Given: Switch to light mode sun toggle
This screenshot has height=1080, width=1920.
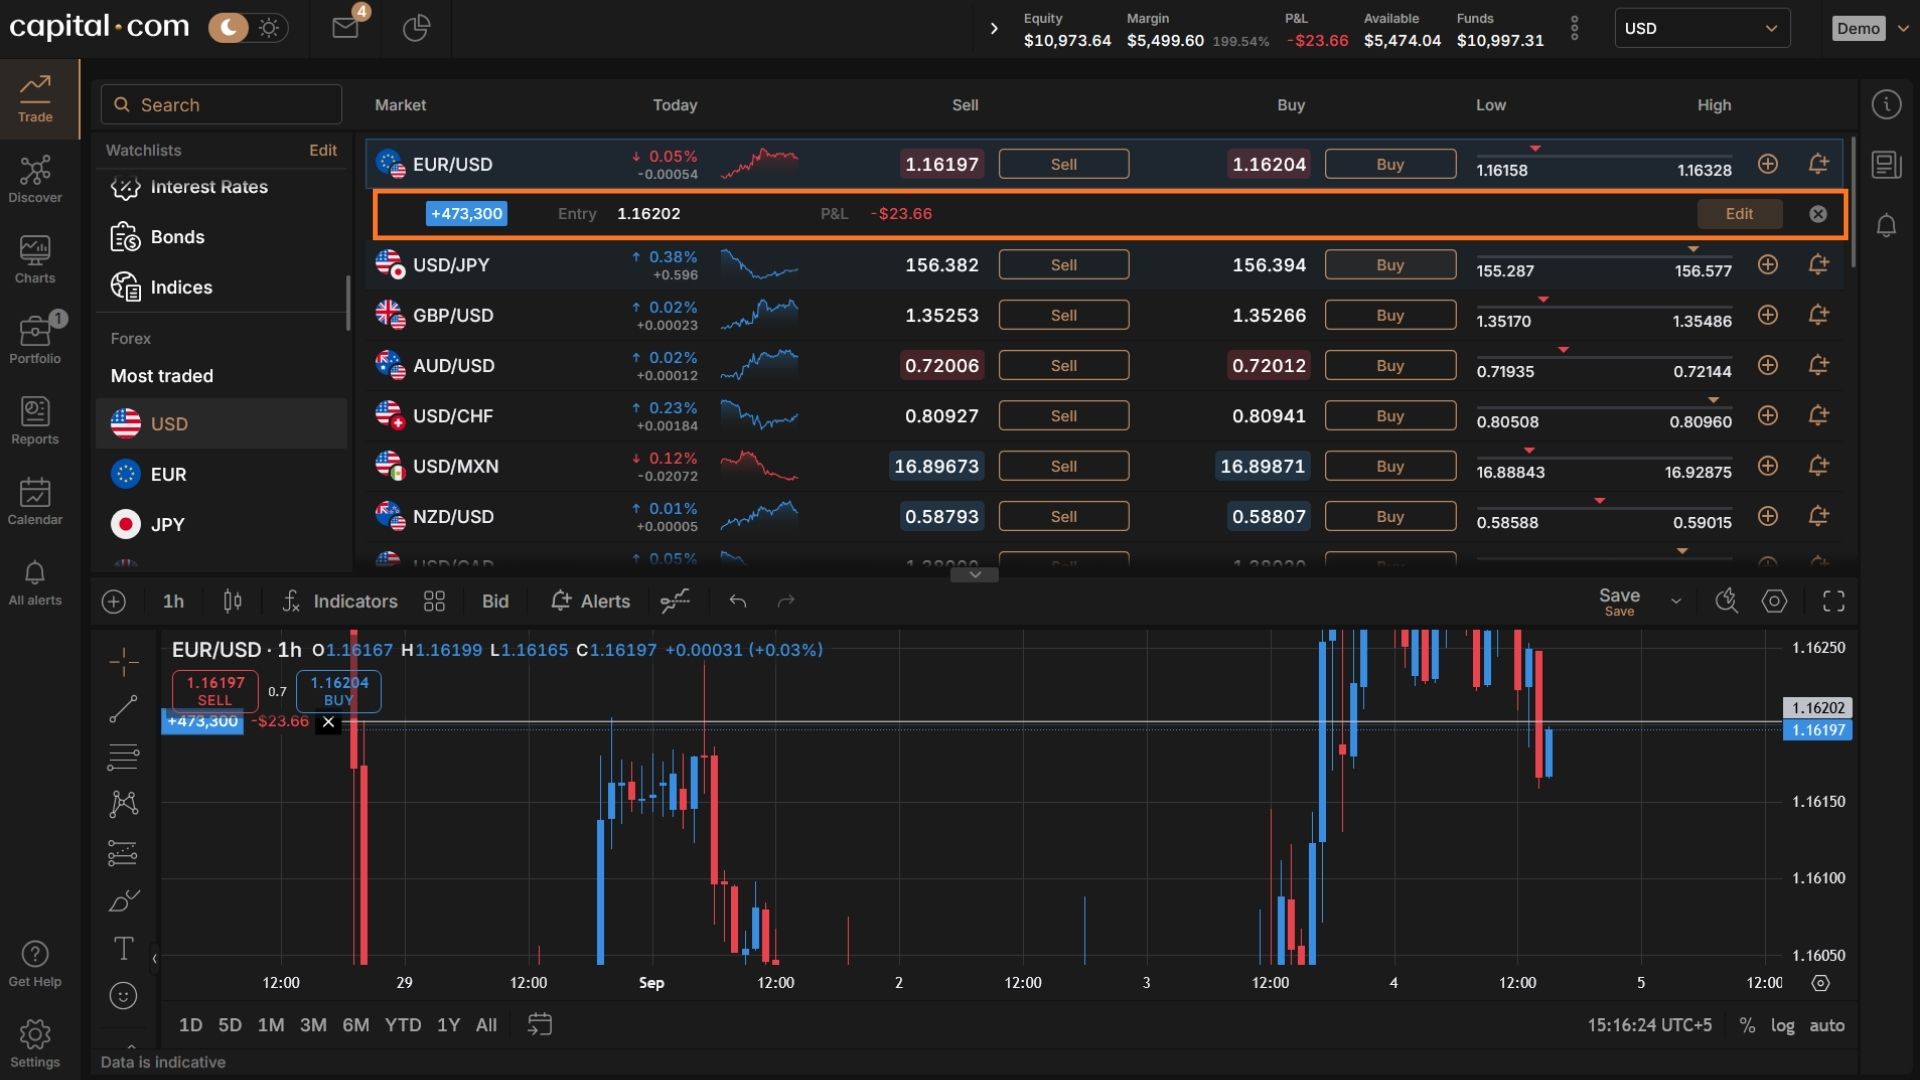Looking at the screenshot, I should click(269, 28).
